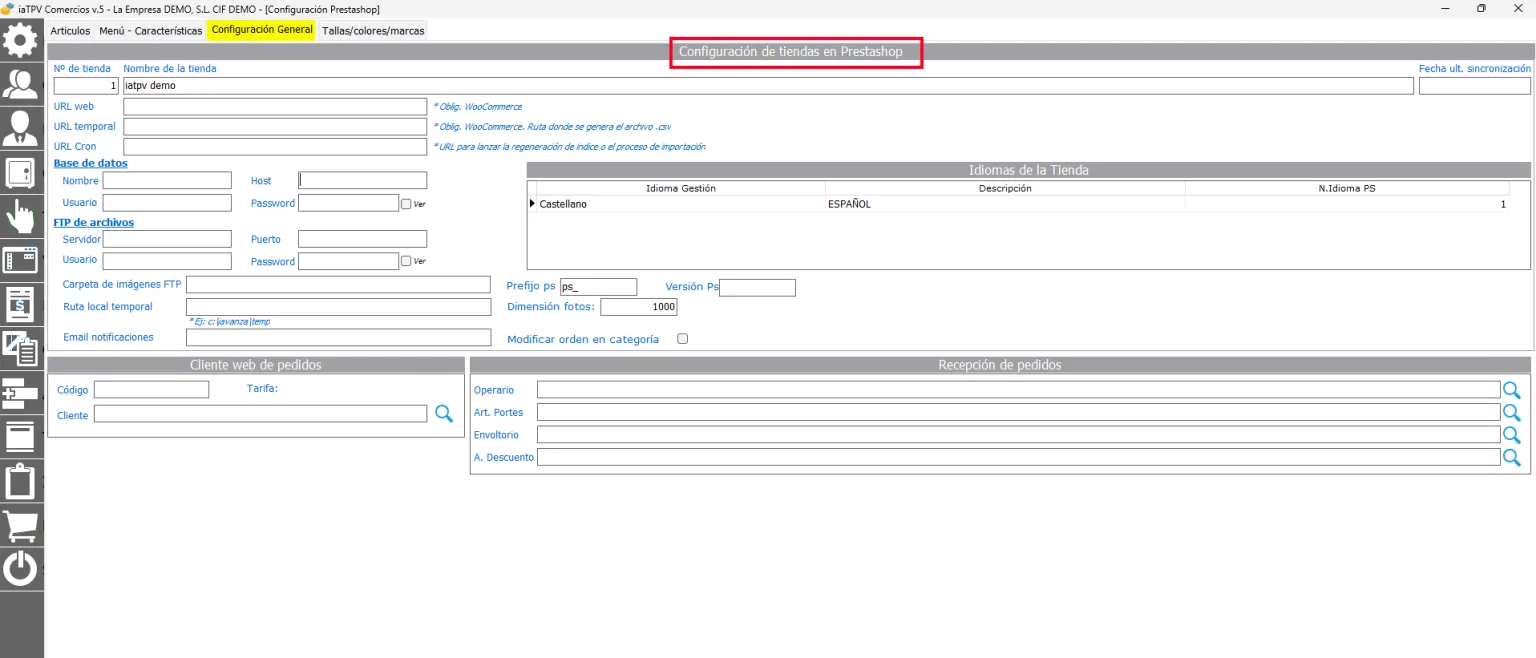Open the two-person customers icon in sidebar
The width and height of the screenshot is (1536, 658).
coord(21,83)
